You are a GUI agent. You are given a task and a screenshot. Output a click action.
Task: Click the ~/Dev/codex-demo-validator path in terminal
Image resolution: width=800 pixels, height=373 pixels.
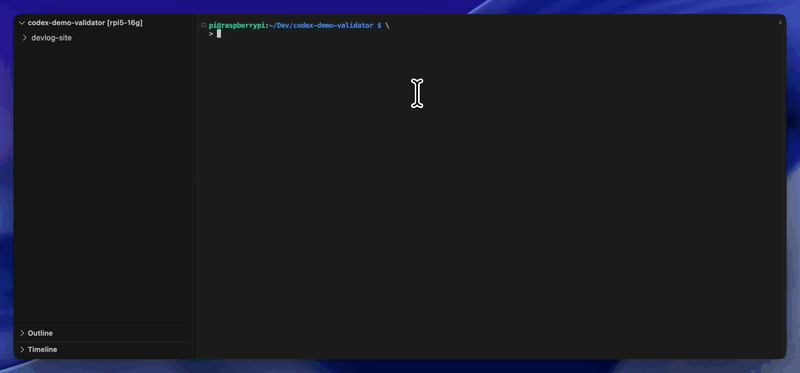pyautogui.click(x=321, y=26)
